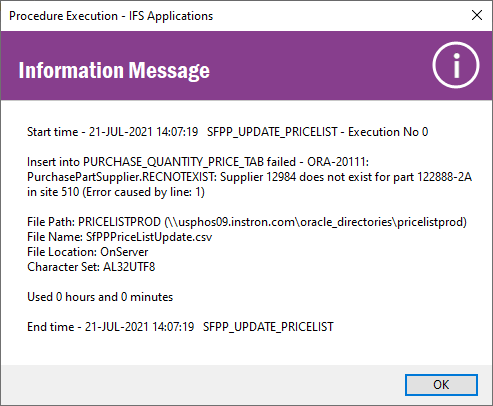Click the Character Set AL32UTF8 line
Image resolution: width=493 pixels, height=406 pixels.
91,267
